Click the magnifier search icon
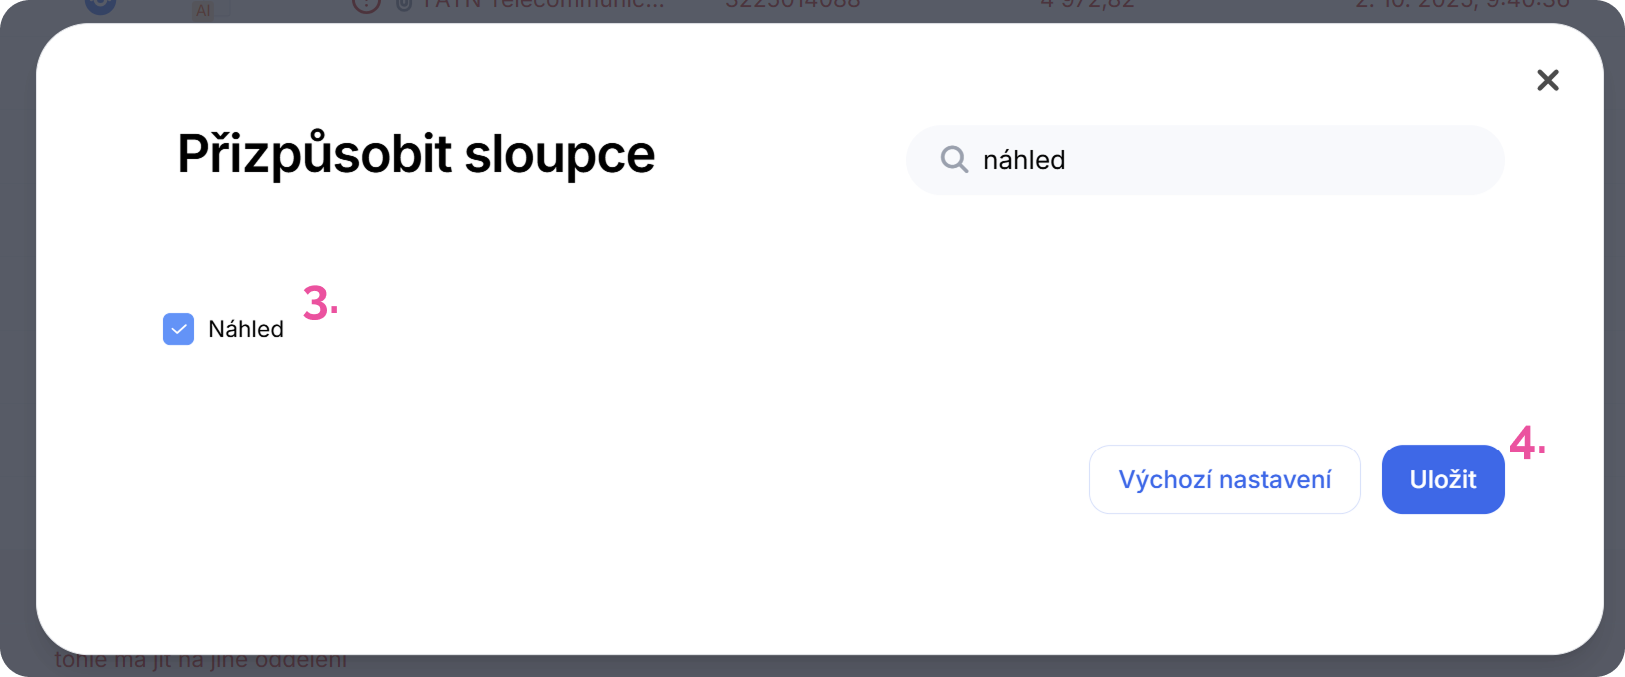 coord(954,160)
